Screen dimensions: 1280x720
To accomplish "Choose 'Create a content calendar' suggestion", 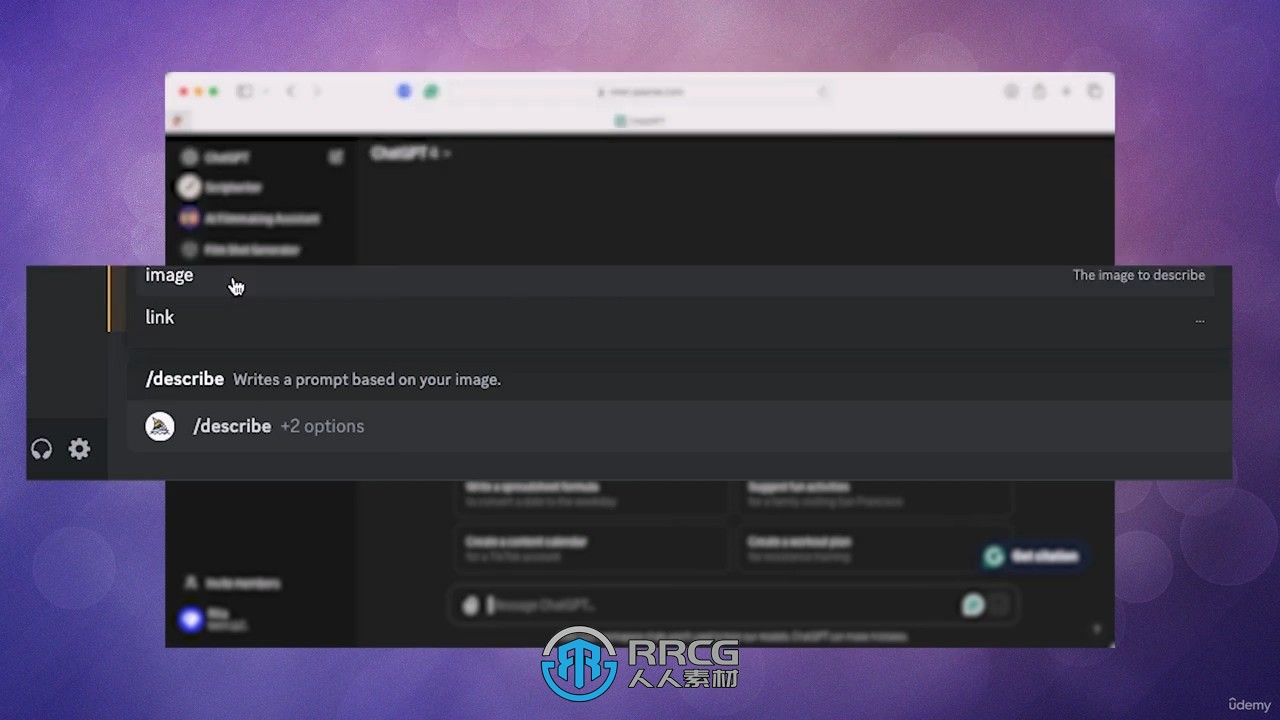I will tap(592, 548).
